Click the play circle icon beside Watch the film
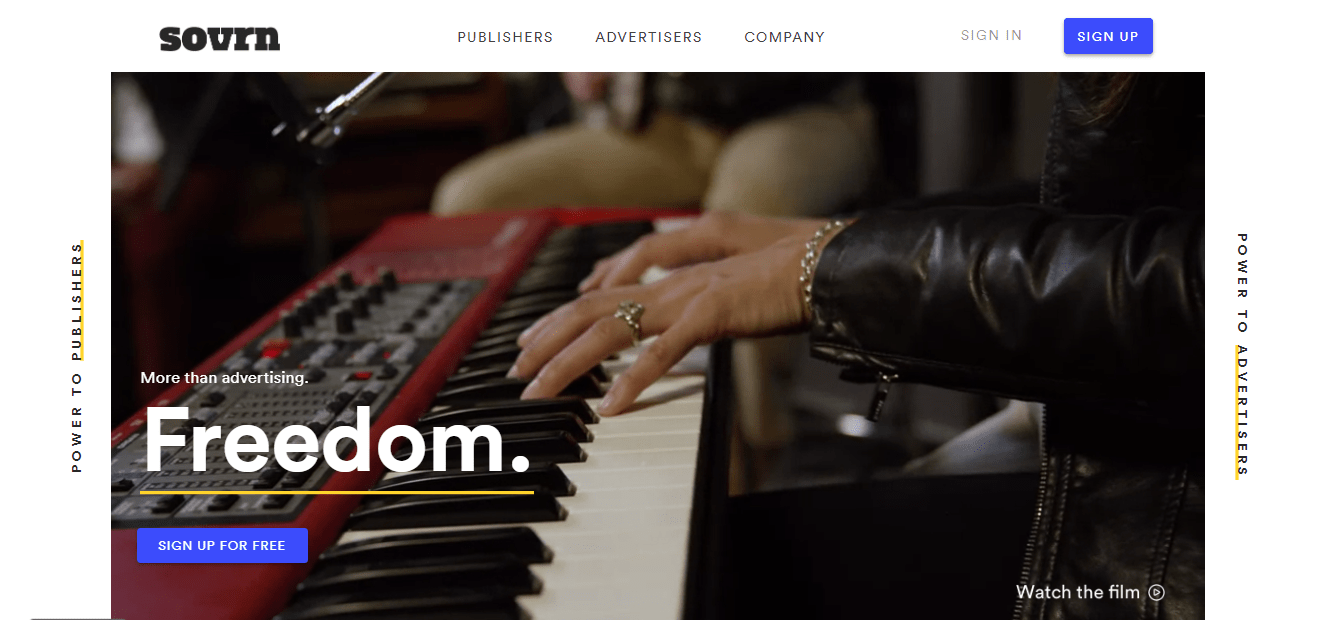This screenshot has height=620, width=1322. [1157, 592]
